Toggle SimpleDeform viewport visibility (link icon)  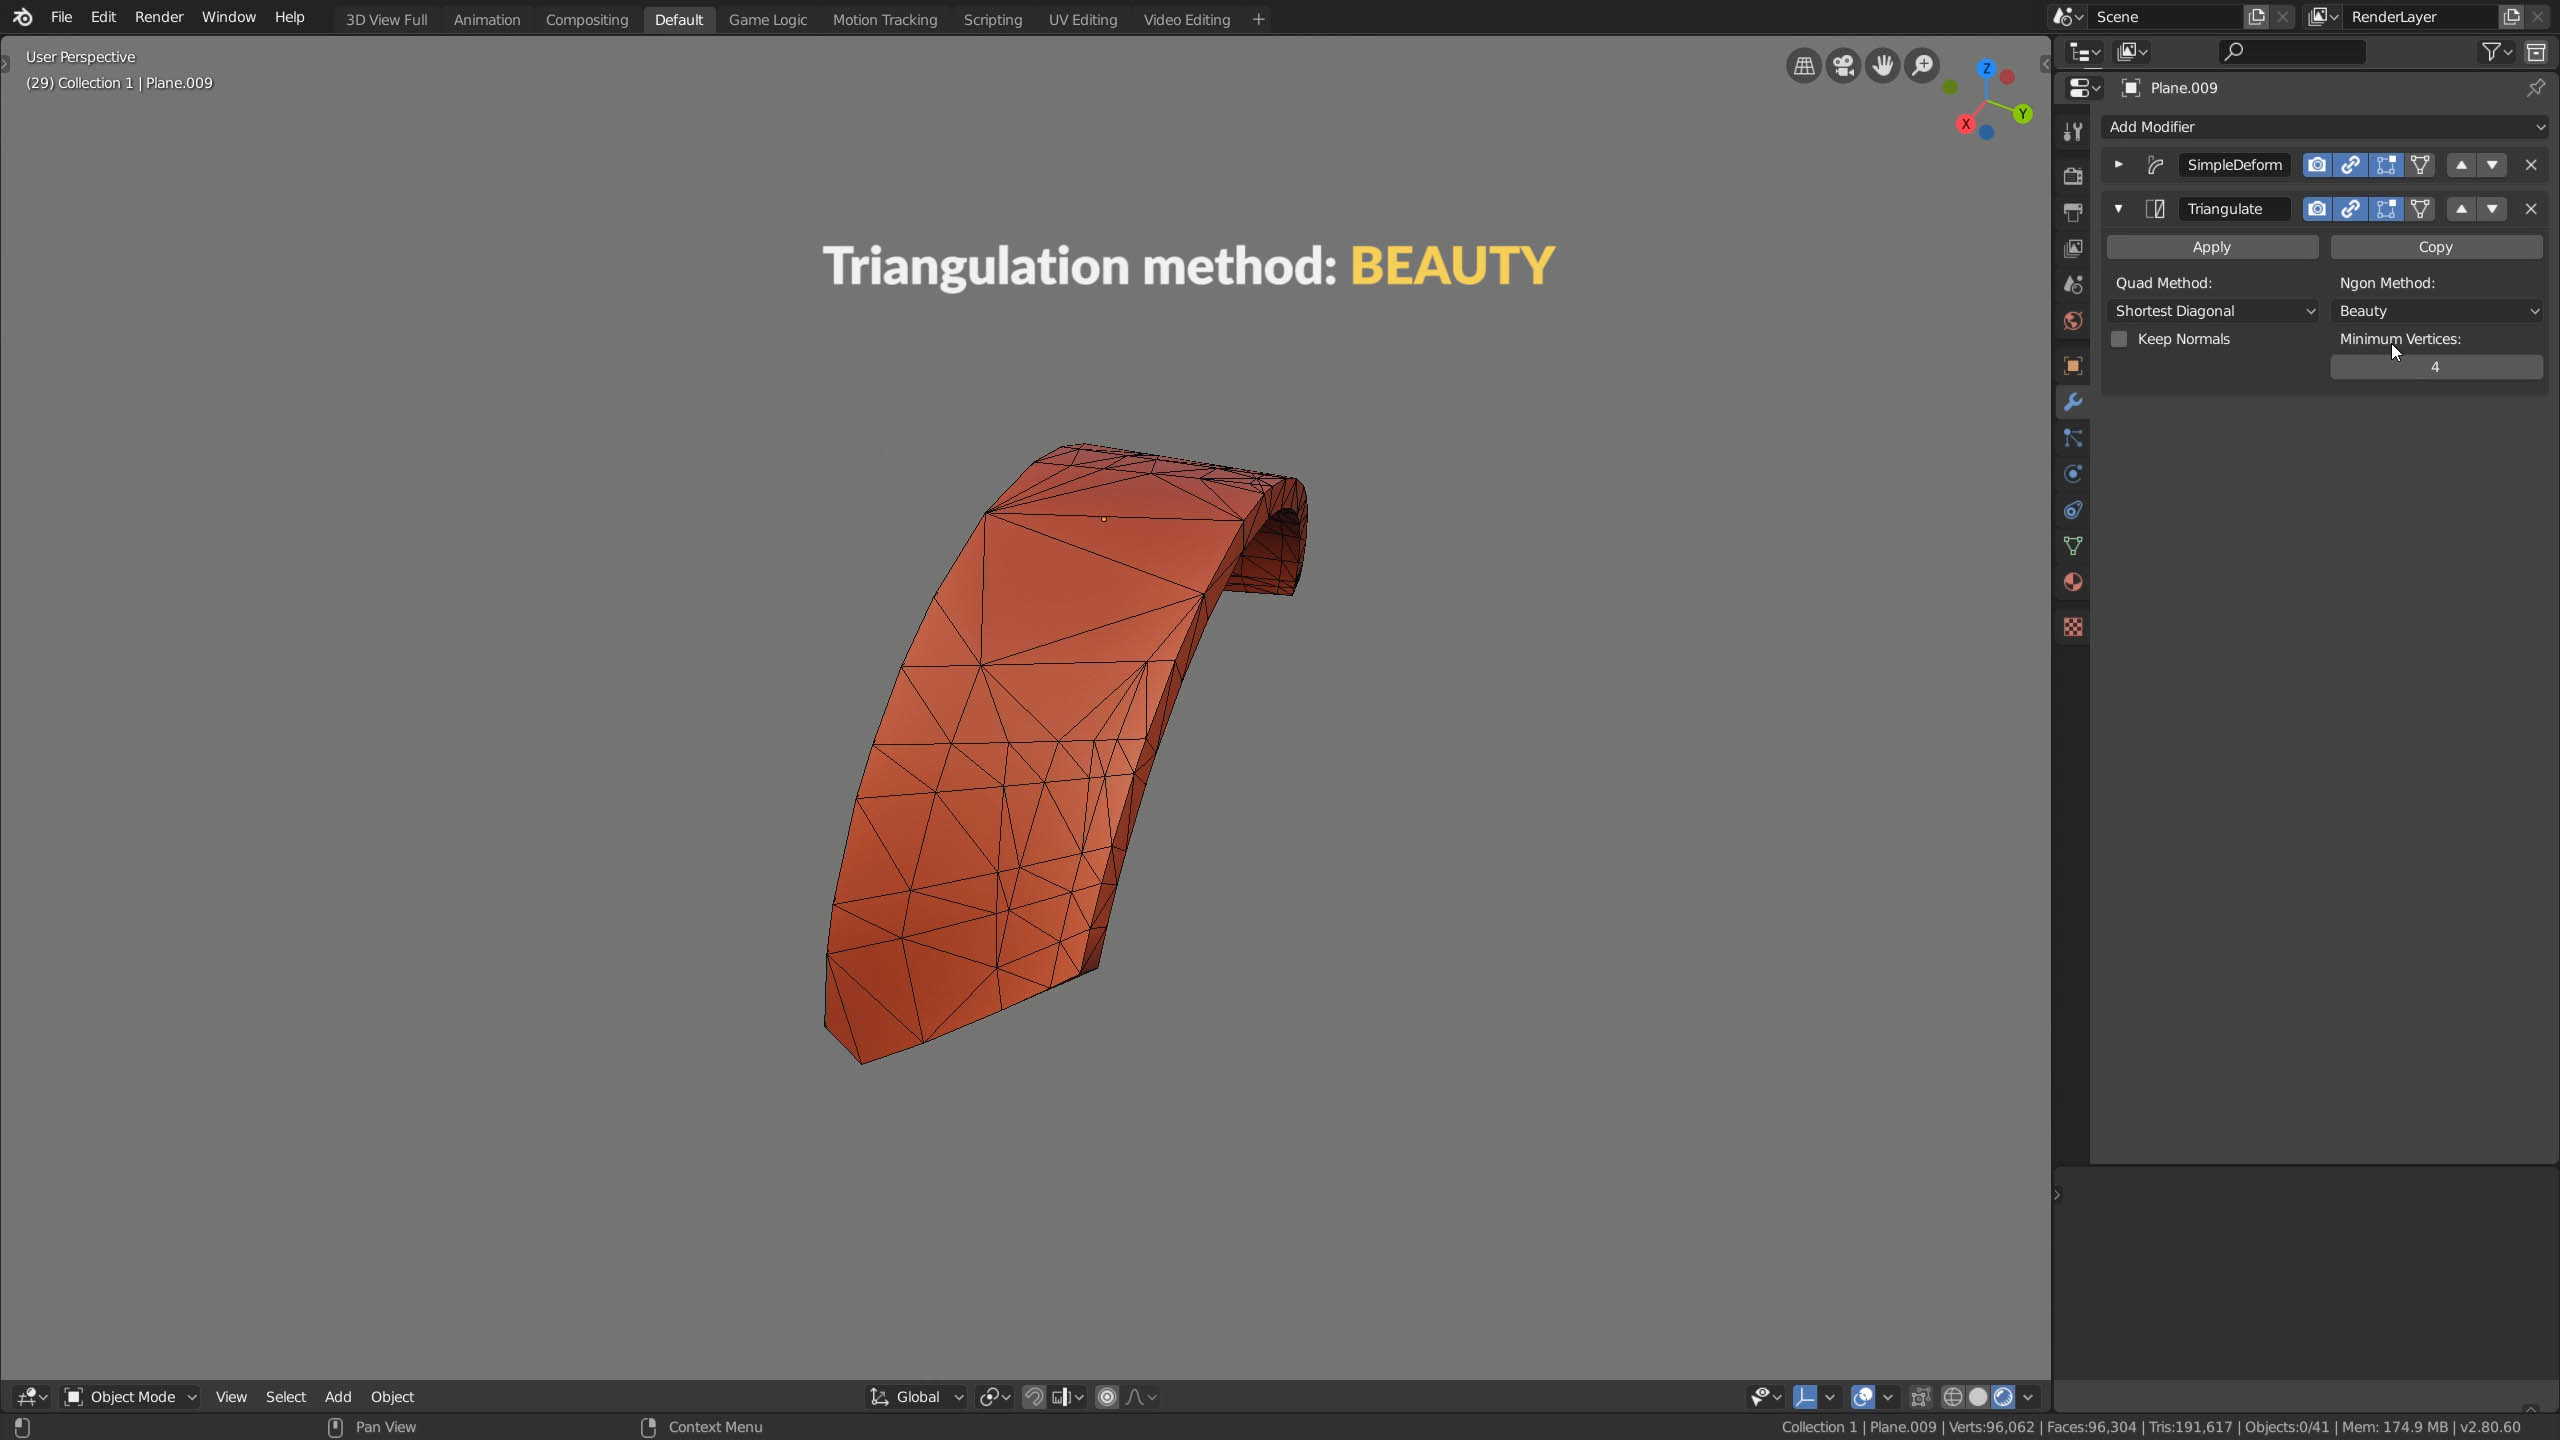coord(2351,165)
